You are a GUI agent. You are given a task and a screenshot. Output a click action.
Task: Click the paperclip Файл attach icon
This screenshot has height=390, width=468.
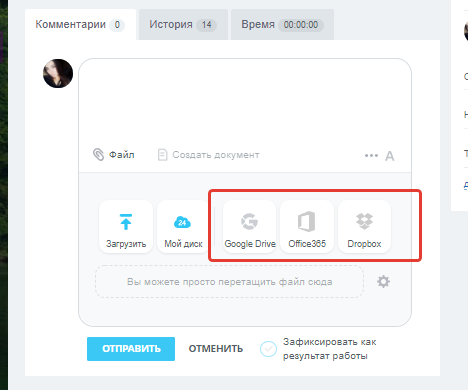coord(98,155)
